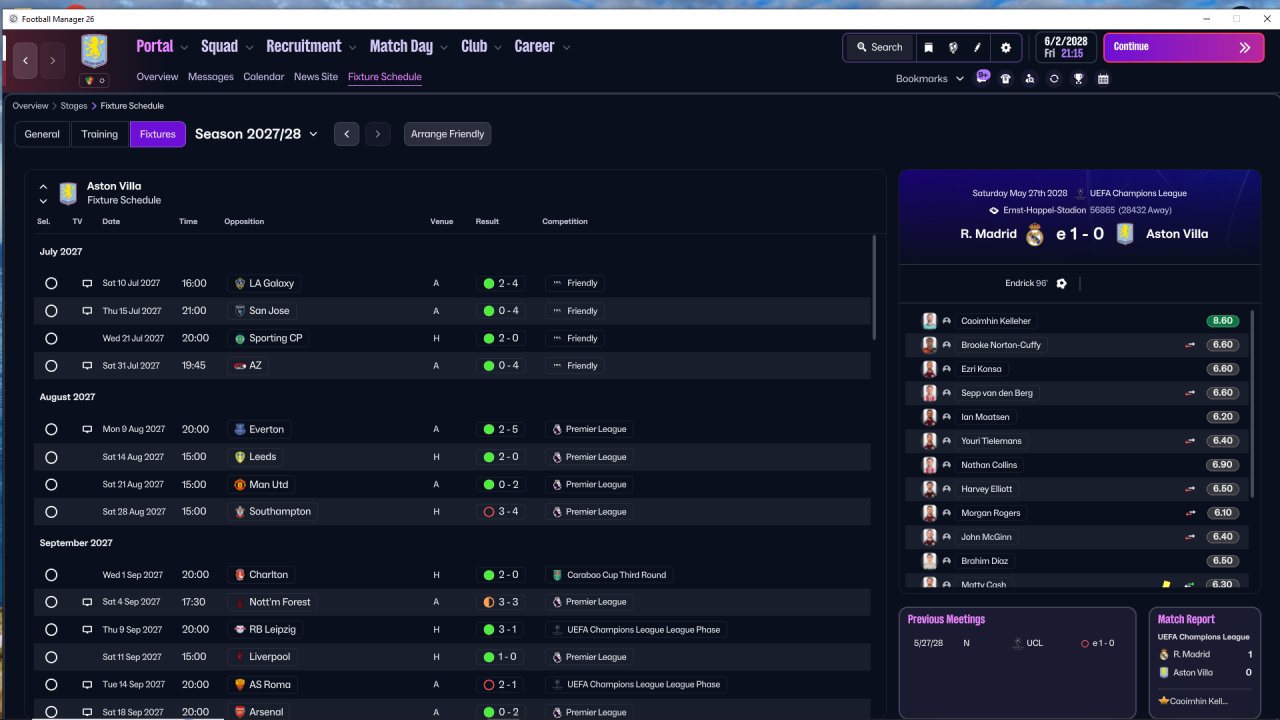Go to previous season with left arrow
This screenshot has height=720, width=1280.
pyautogui.click(x=346, y=134)
